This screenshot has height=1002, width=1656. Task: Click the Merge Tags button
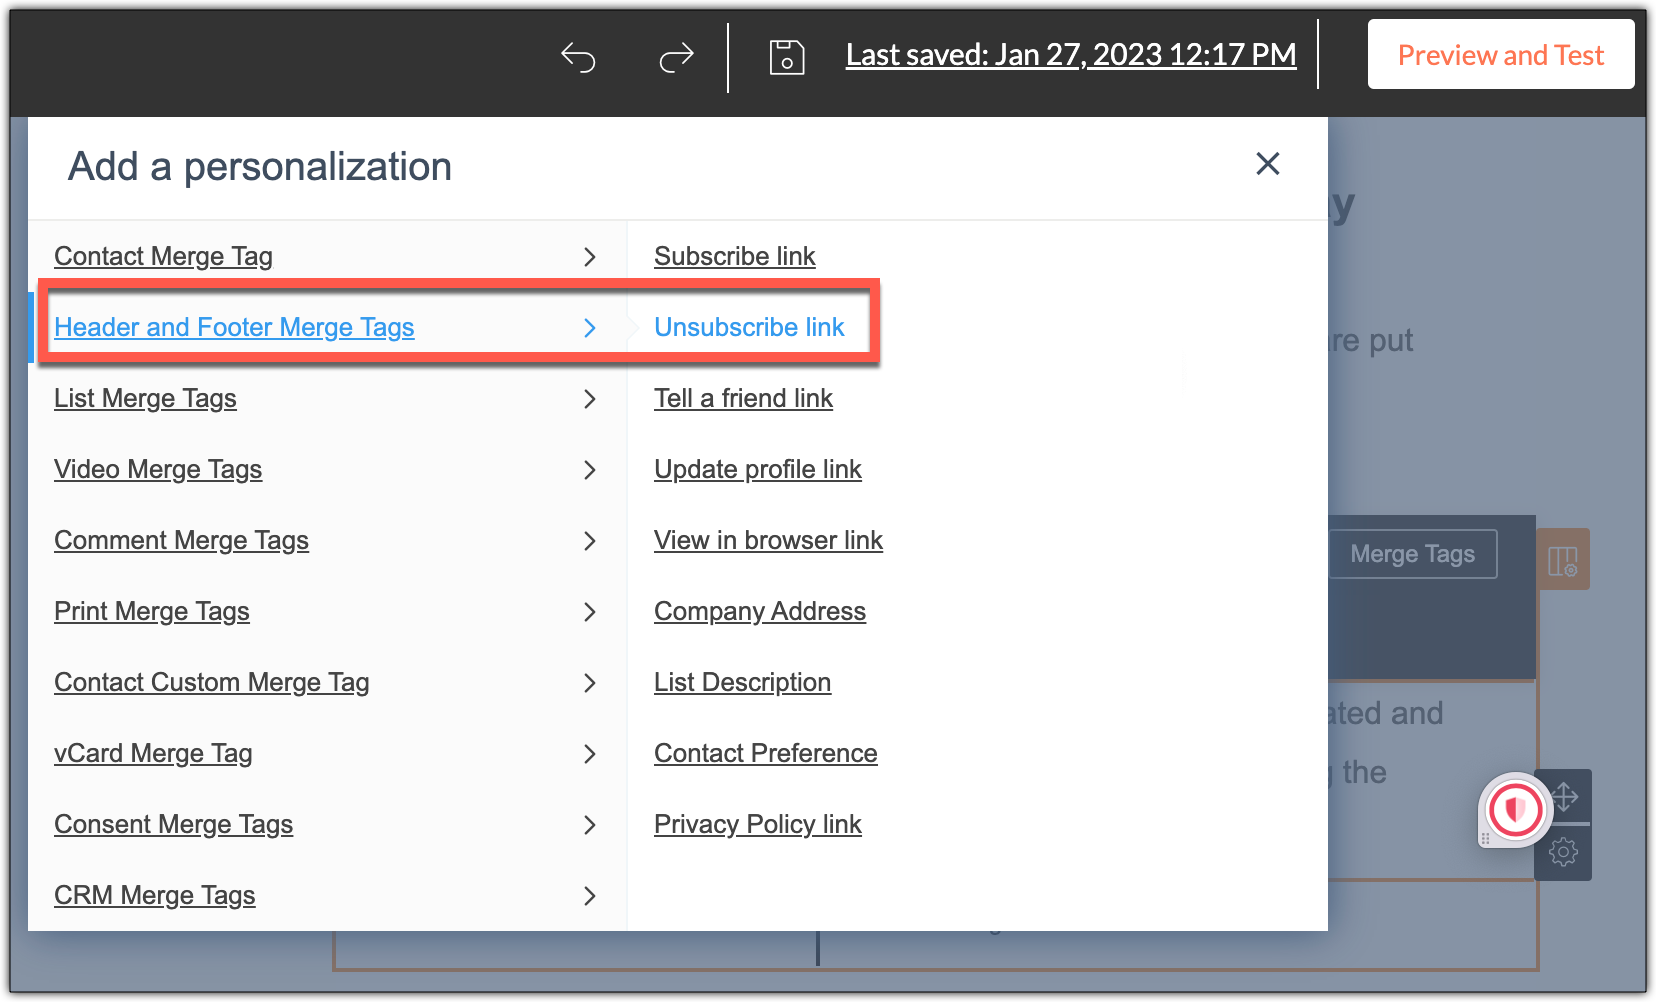tap(1412, 554)
